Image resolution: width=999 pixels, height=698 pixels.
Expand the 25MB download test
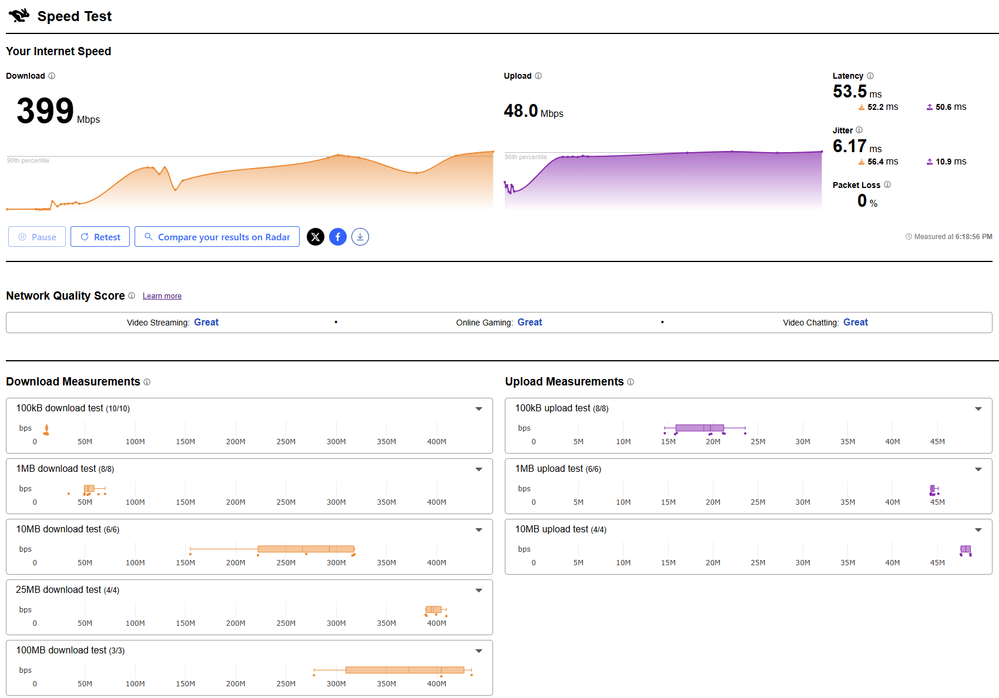478,590
